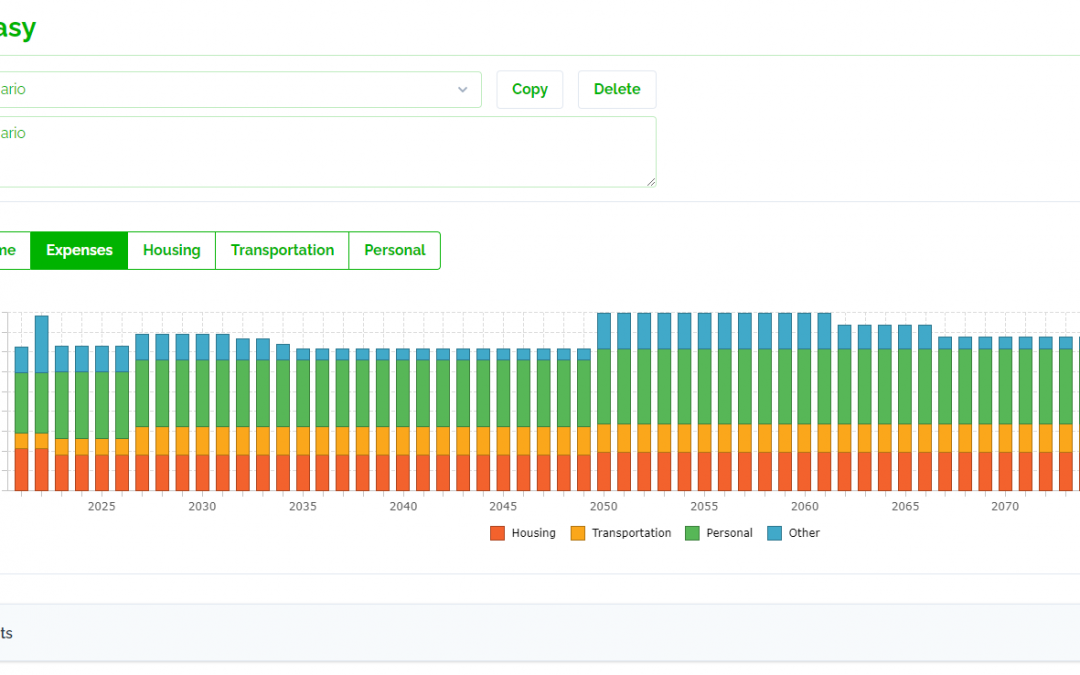Screen dimensions: 1080x675
Task: Open the scenario dropdown chevron
Action: [463, 90]
